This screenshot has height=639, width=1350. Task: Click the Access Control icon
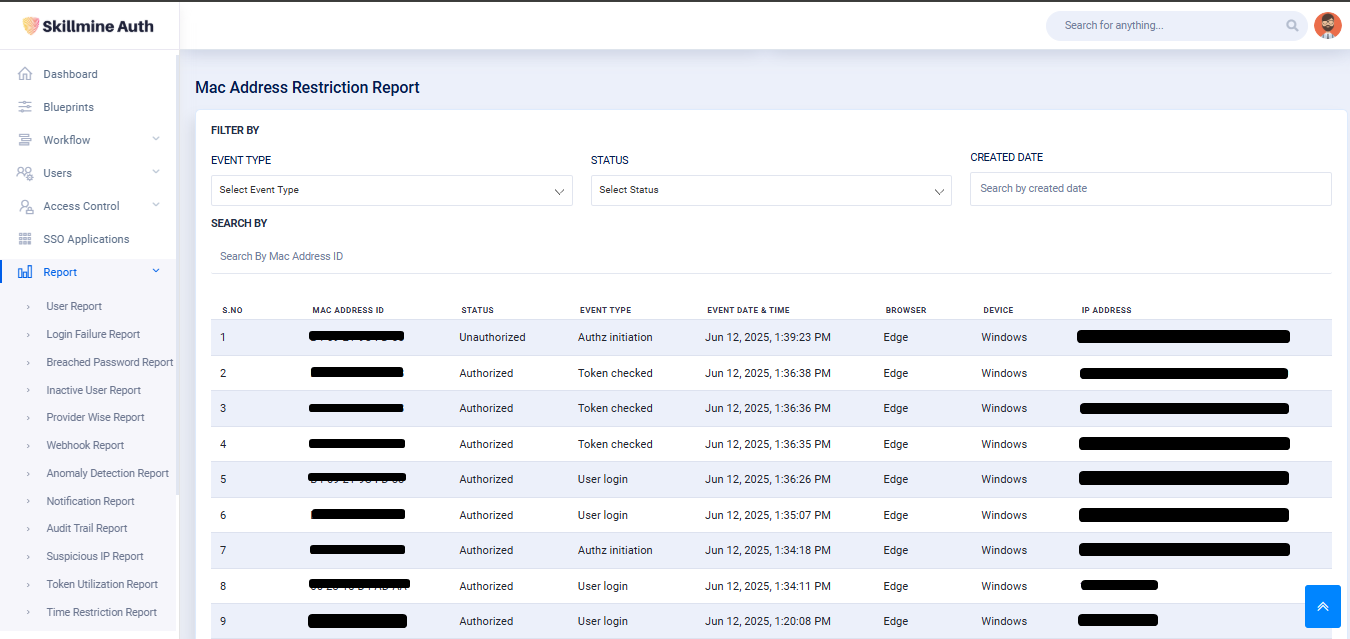(x=25, y=206)
